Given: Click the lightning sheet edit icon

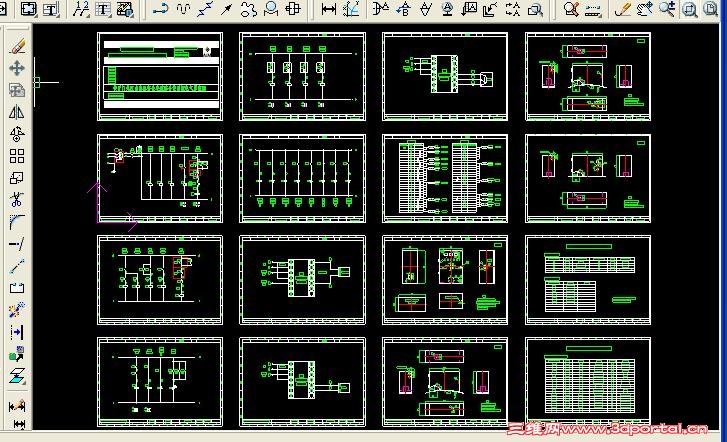Looking at the screenshot, I should point(125,9).
